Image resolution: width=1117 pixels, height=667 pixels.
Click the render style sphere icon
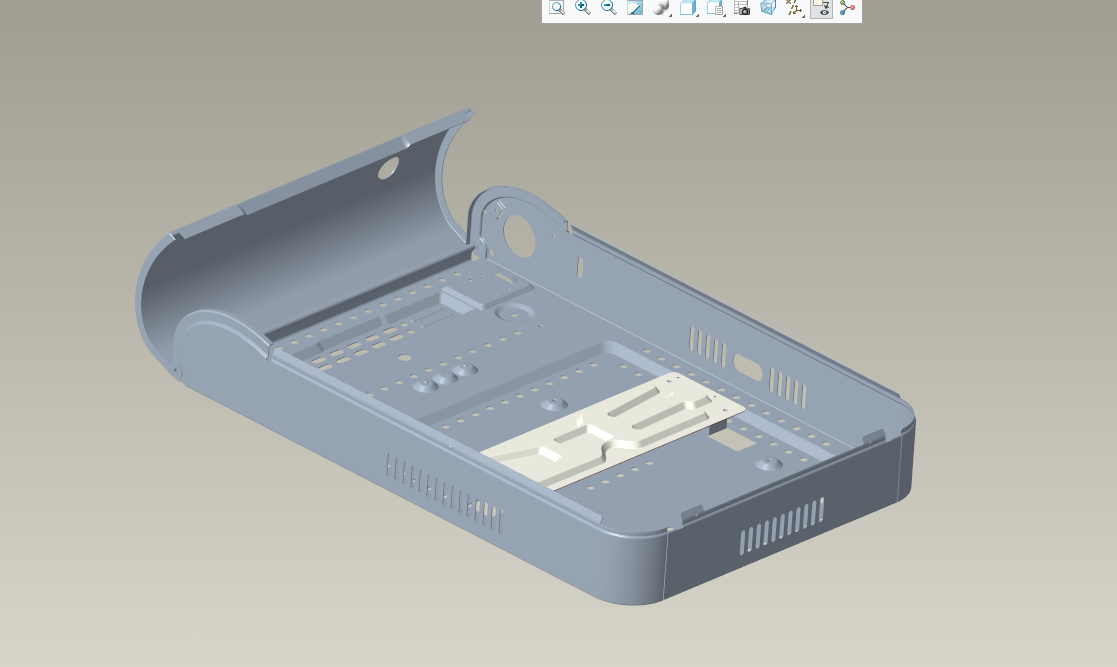coord(661,8)
